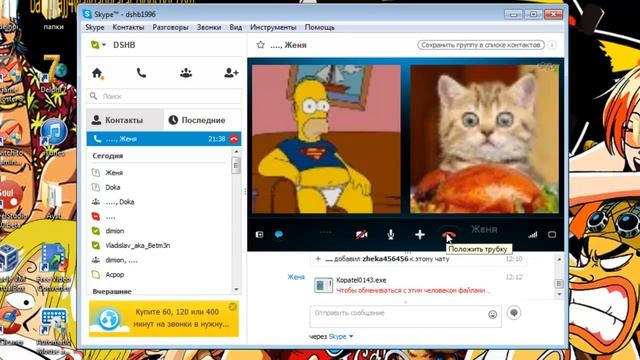Click the create group icon
Screen dimensions: 640x360
pos(186,73)
